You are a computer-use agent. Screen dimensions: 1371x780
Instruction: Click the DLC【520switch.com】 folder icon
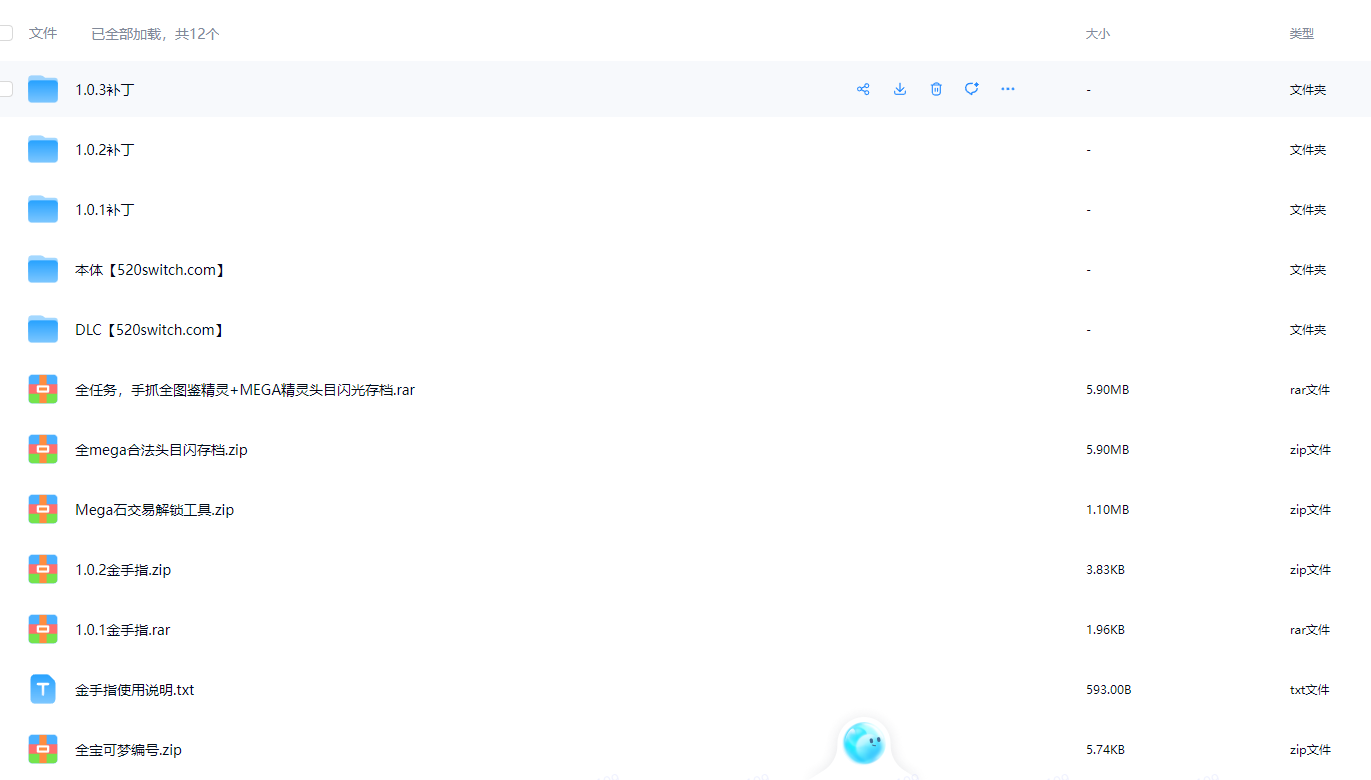point(43,330)
